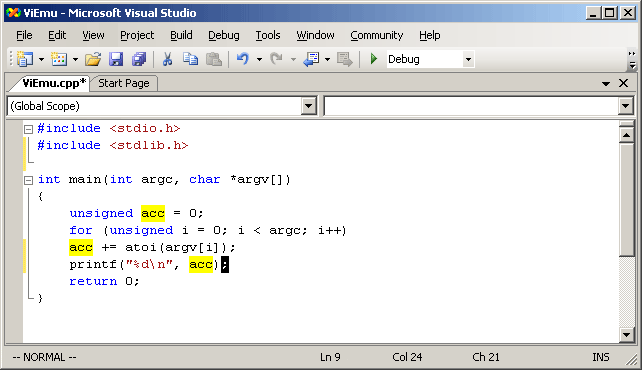Open the View menu
This screenshot has width=642, height=370.
point(93,36)
